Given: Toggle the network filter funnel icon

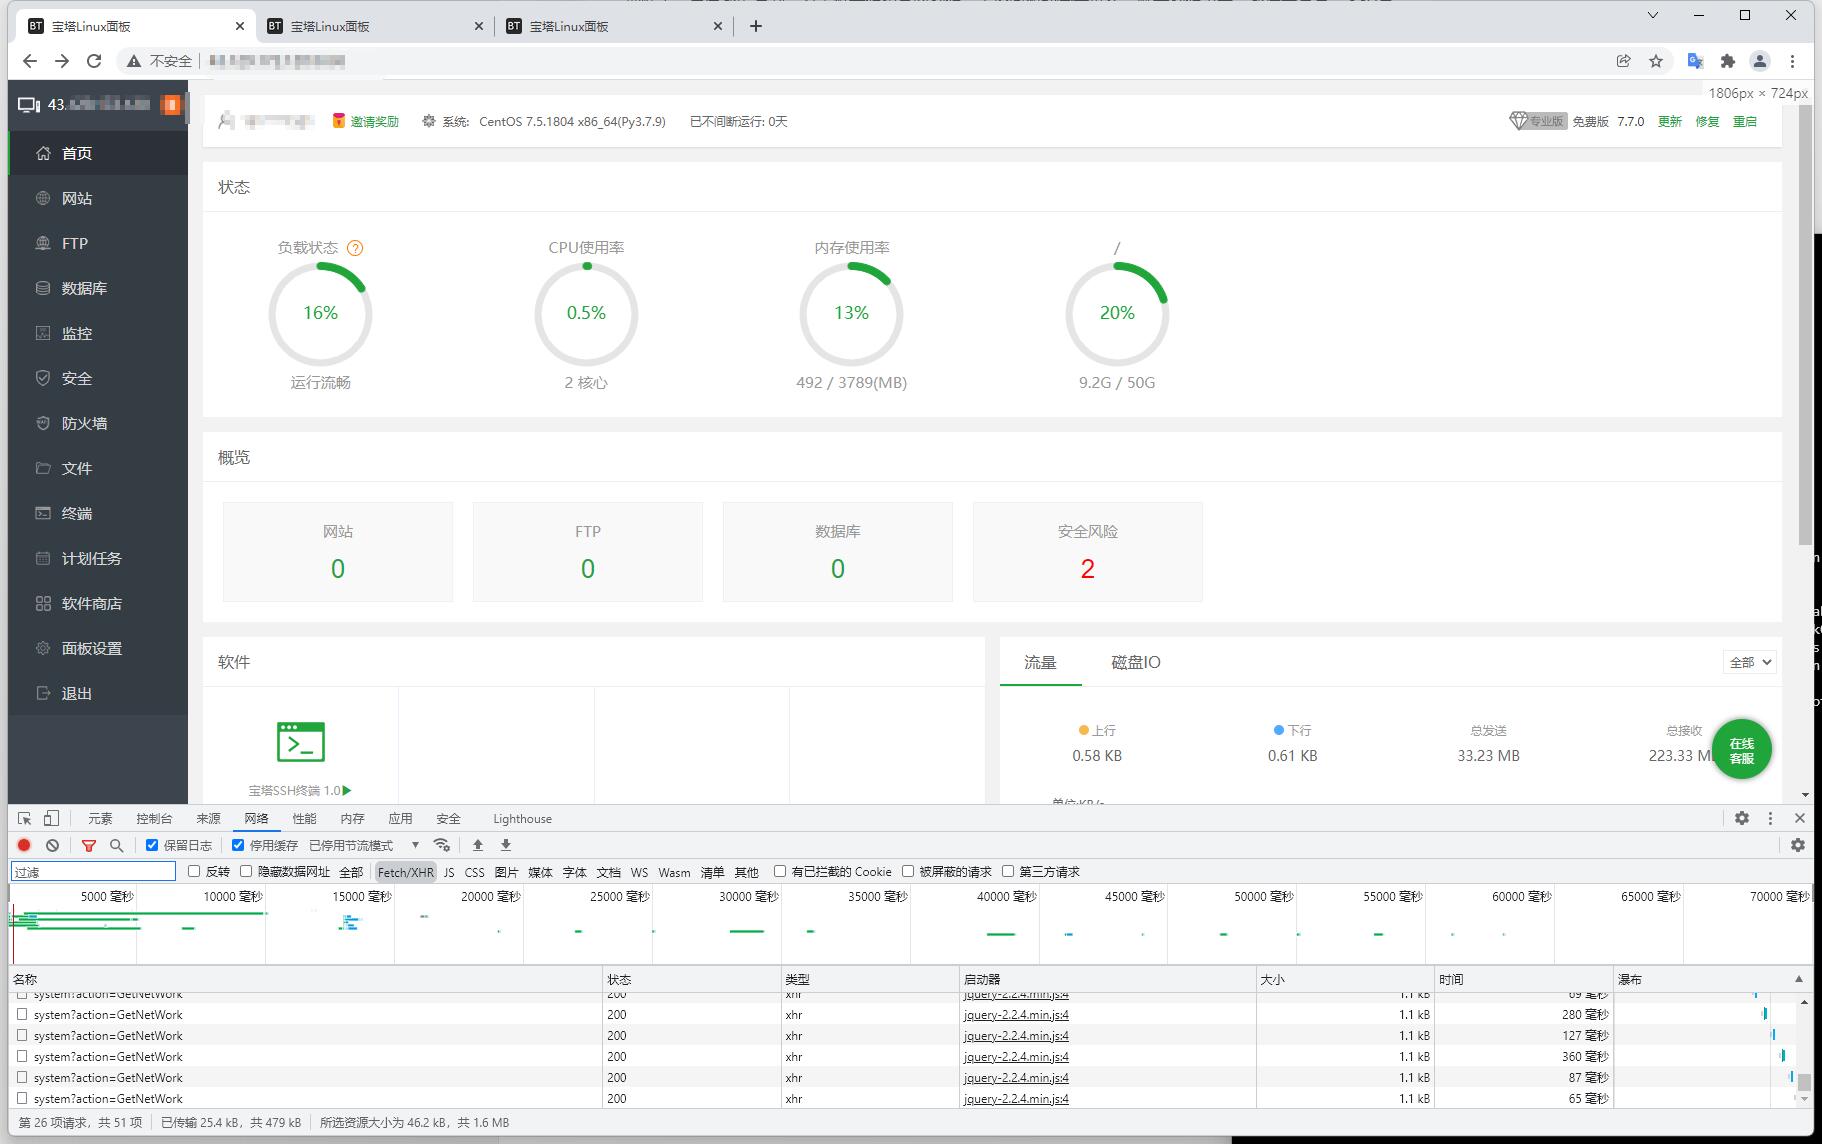Looking at the screenshot, I should pos(89,845).
